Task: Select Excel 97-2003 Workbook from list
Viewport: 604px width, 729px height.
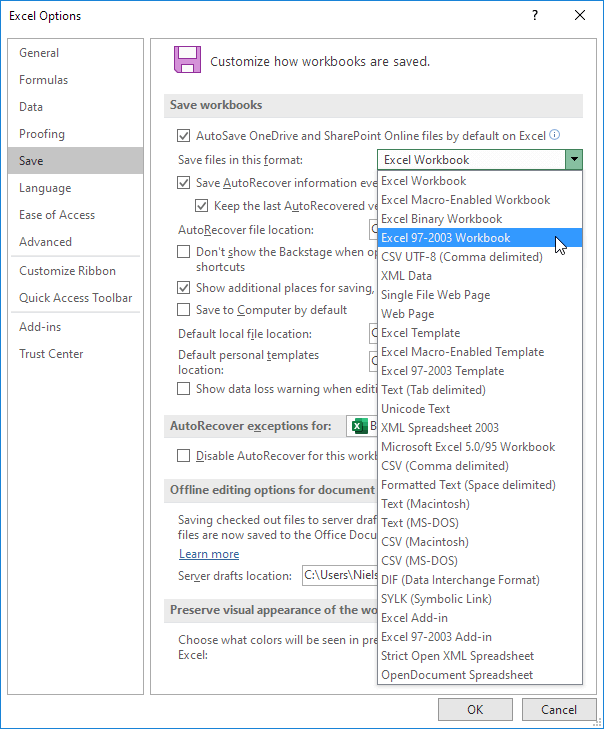Action: pos(446,238)
